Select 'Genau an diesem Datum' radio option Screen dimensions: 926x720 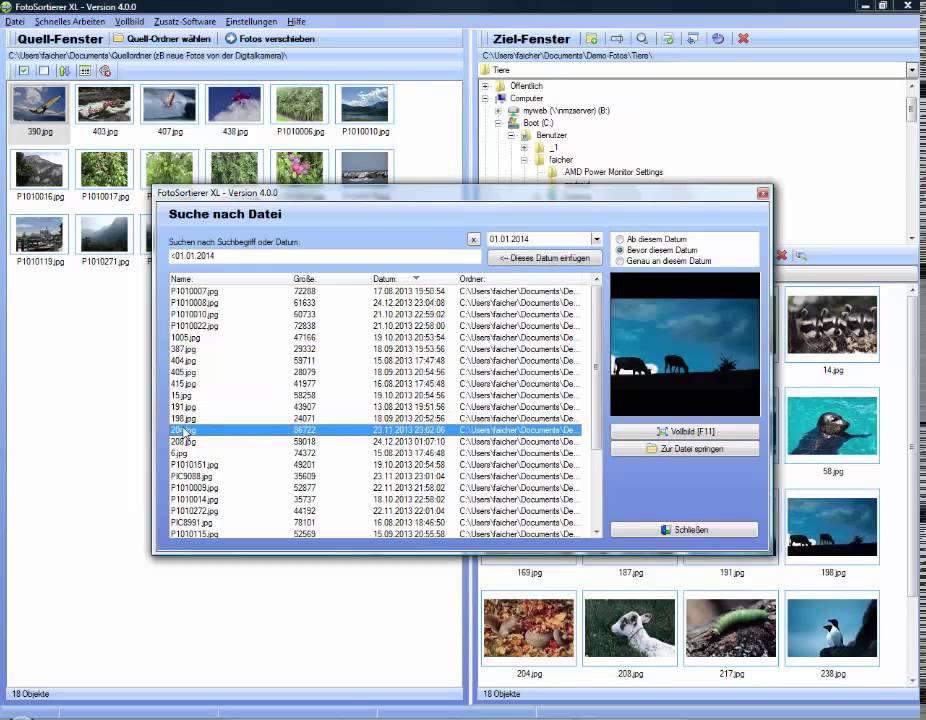click(619, 260)
